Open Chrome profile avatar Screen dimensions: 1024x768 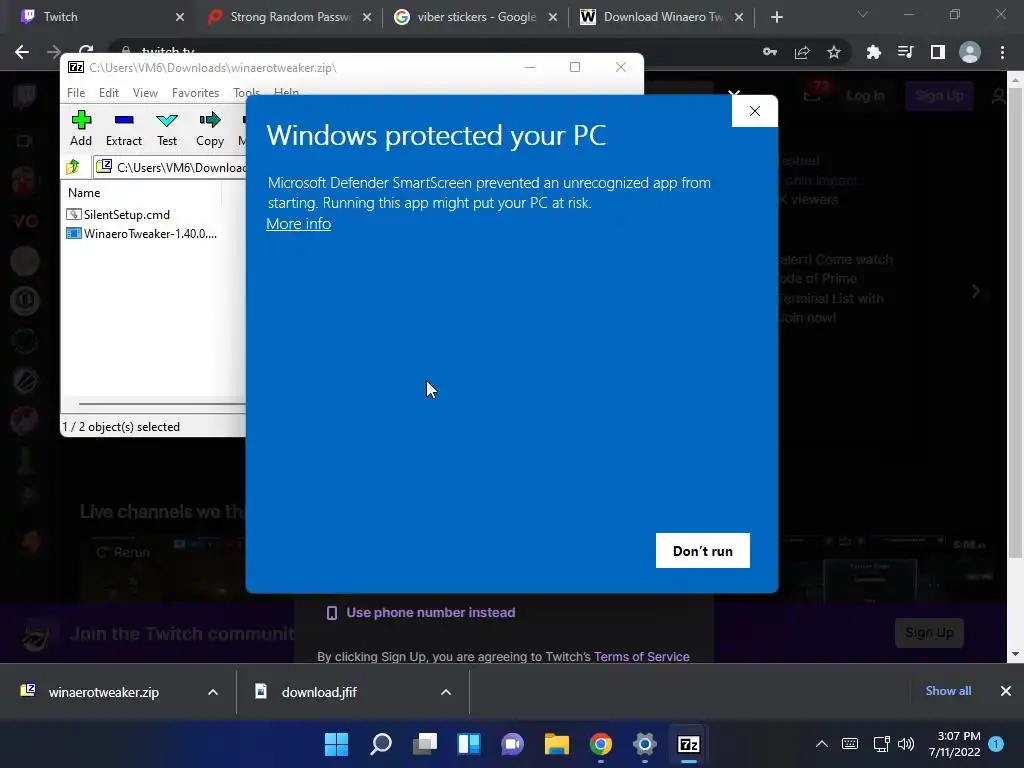(x=970, y=52)
